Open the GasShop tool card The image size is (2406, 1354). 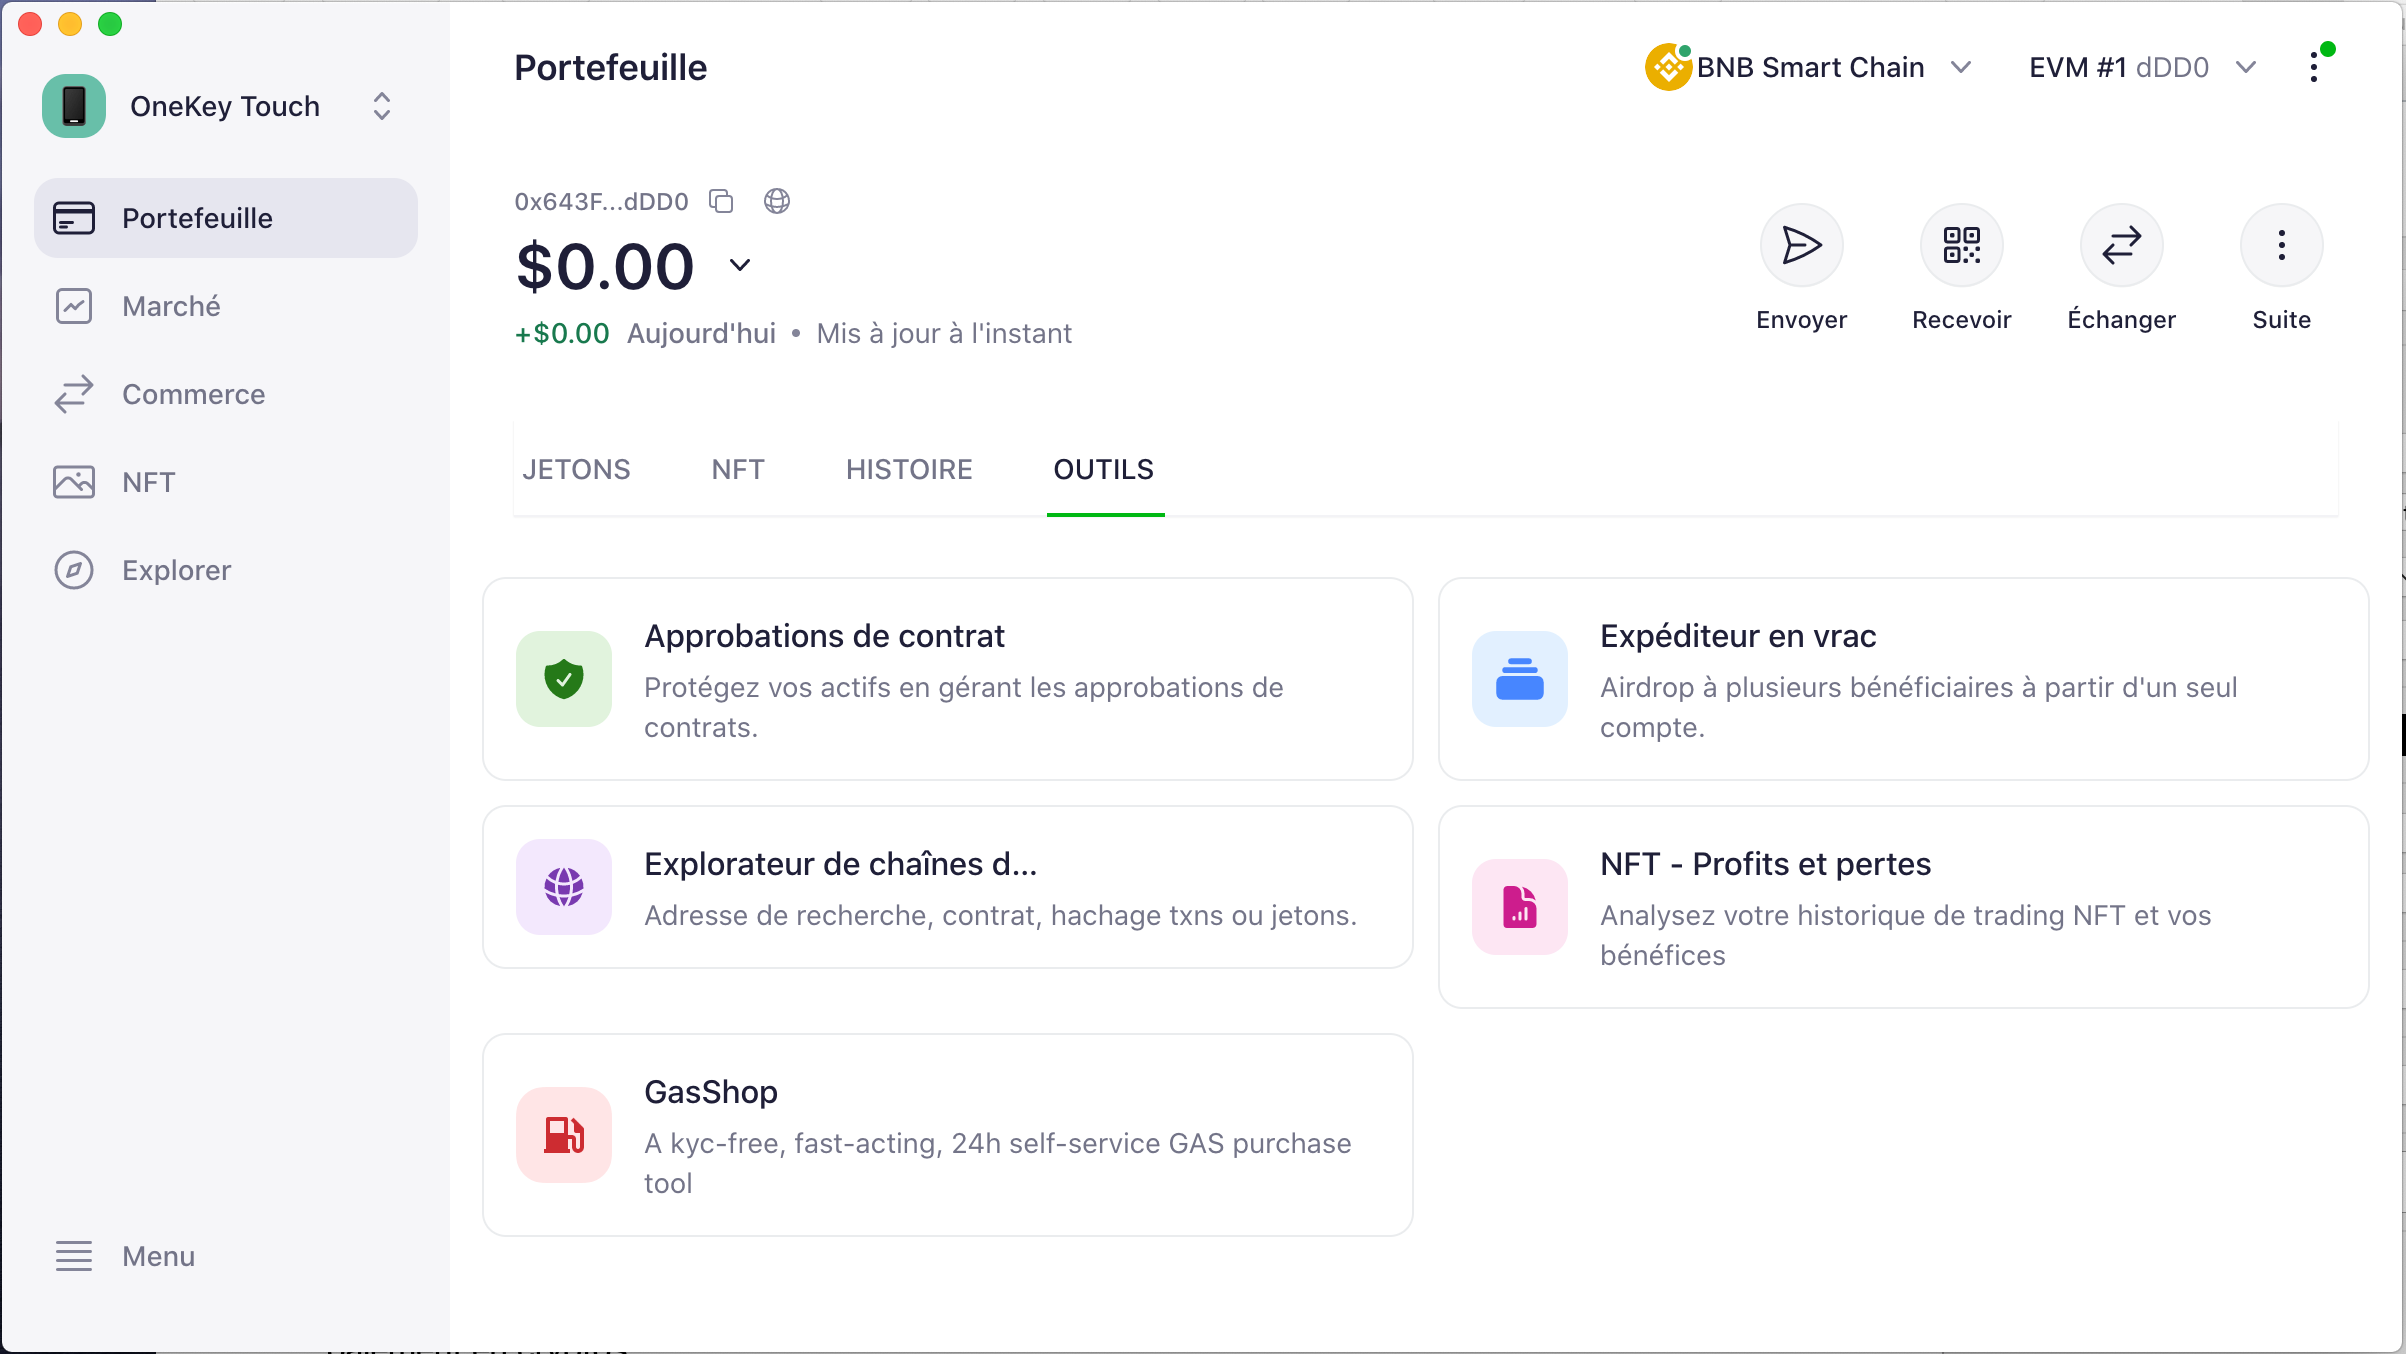(947, 1135)
